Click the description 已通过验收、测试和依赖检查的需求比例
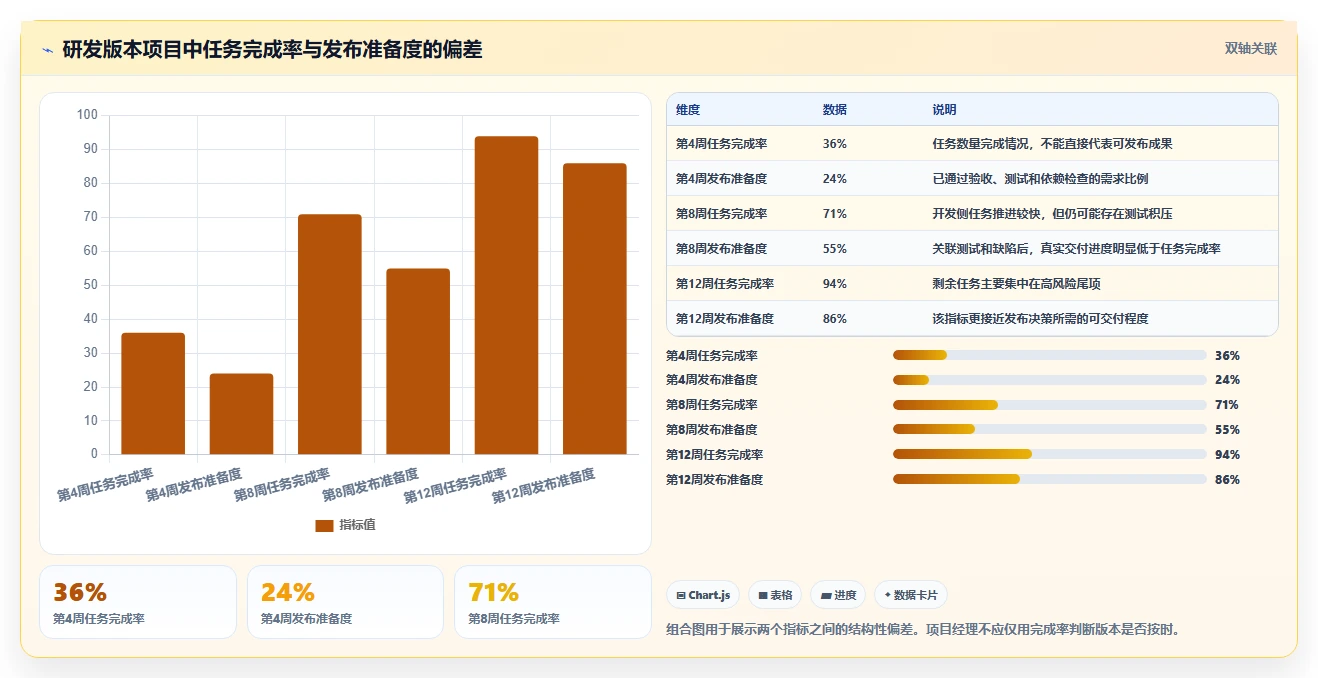 click(1040, 179)
